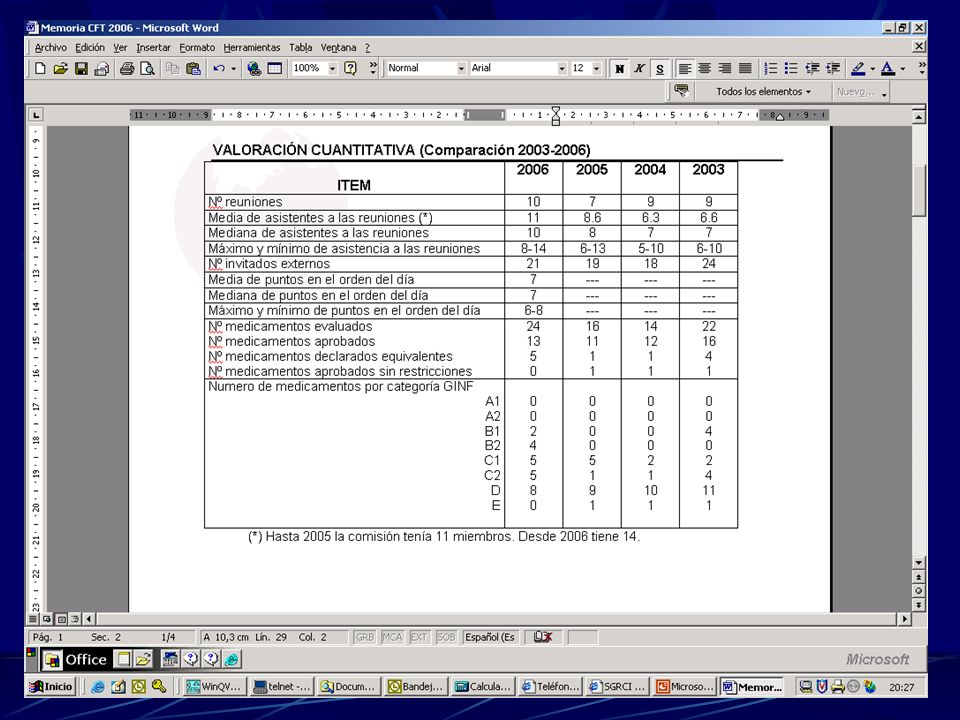Toggle underline (S) formatting

(x=659, y=69)
